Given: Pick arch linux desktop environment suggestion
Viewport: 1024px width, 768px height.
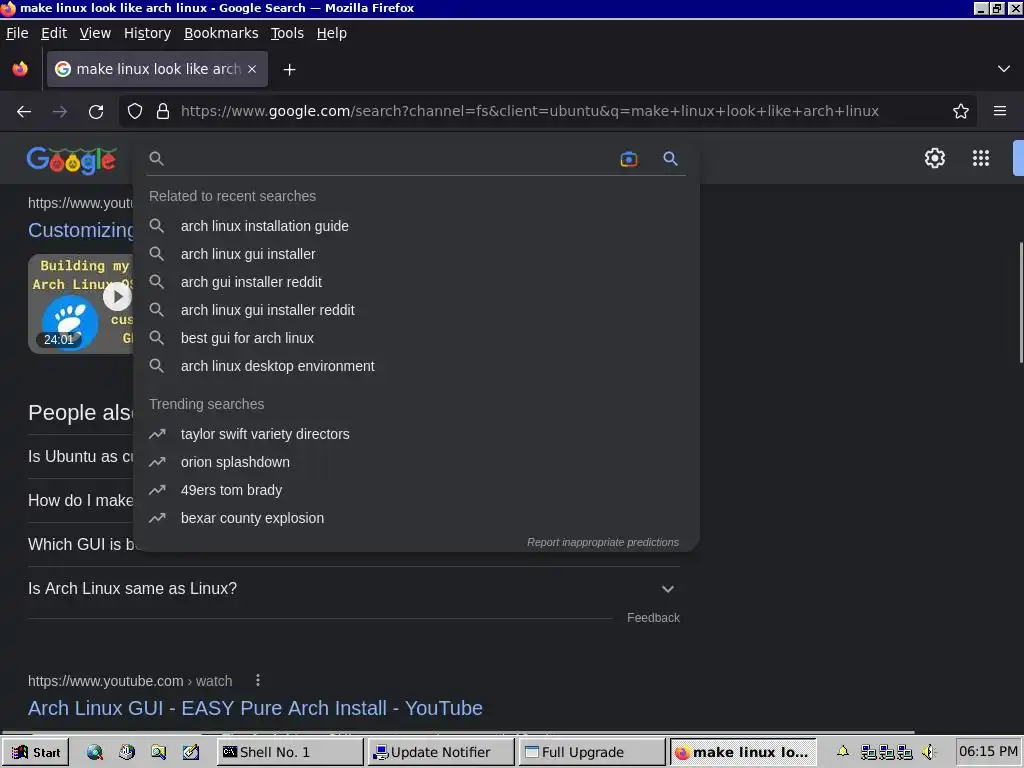Looking at the screenshot, I should (416, 366).
